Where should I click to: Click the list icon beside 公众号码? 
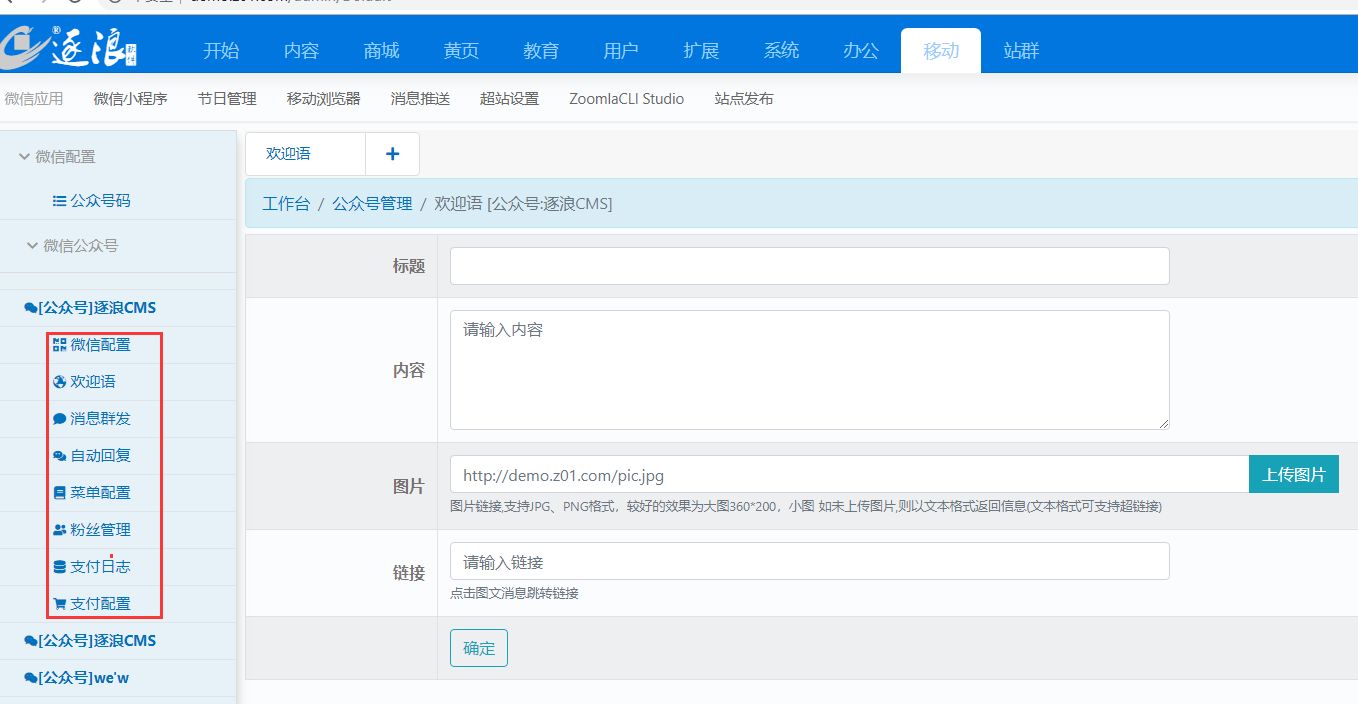pyautogui.click(x=59, y=201)
